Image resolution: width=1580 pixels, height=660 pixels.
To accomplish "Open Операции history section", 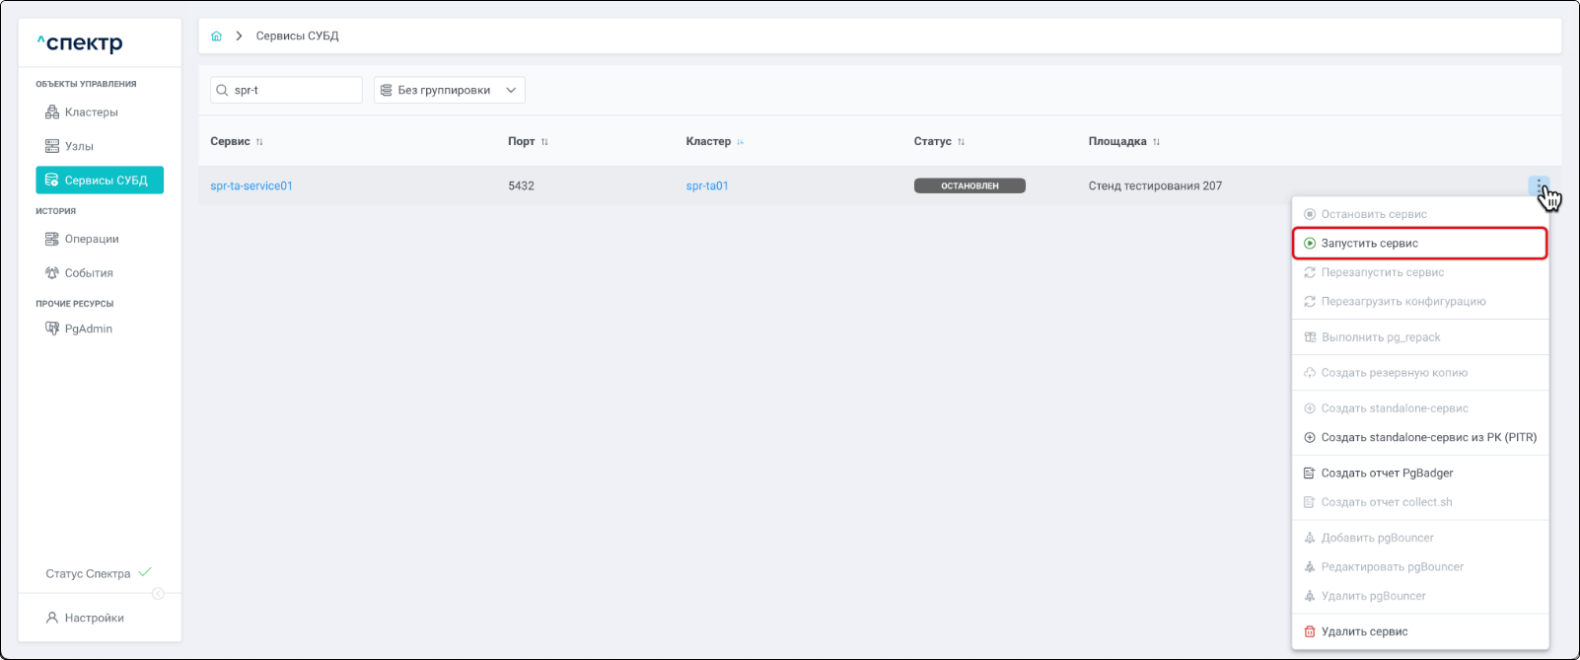I will [x=91, y=239].
